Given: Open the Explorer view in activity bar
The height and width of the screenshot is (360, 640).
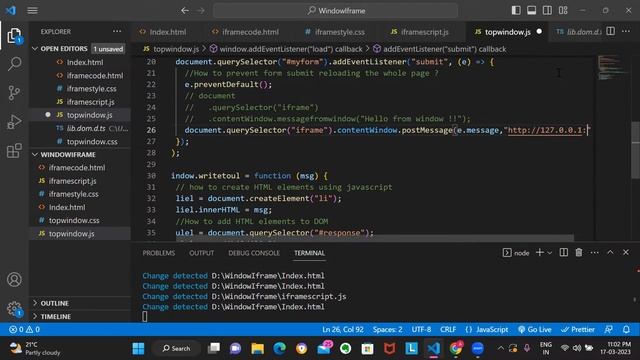Looking at the screenshot, I should (x=14, y=36).
